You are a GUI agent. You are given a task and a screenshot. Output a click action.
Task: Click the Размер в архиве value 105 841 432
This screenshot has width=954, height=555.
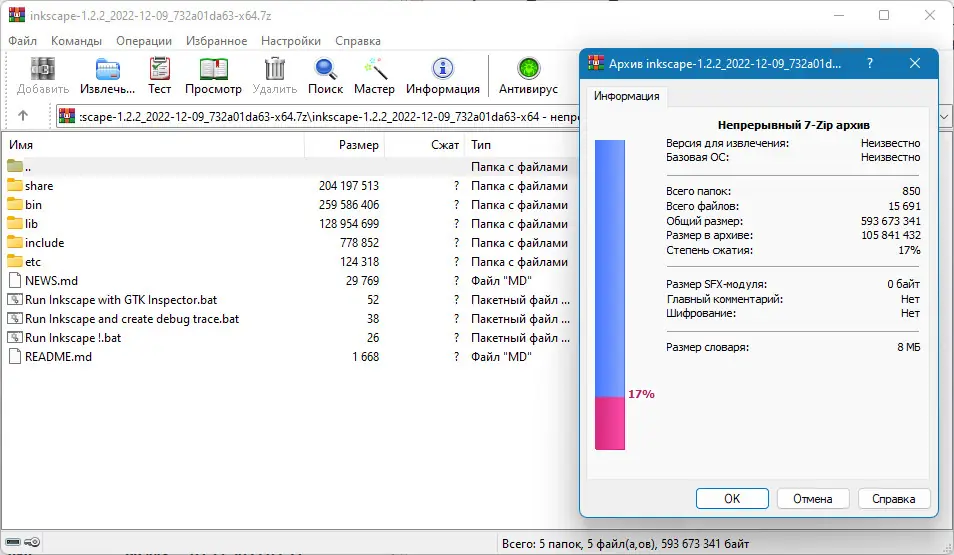pyautogui.click(x=891, y=235)
